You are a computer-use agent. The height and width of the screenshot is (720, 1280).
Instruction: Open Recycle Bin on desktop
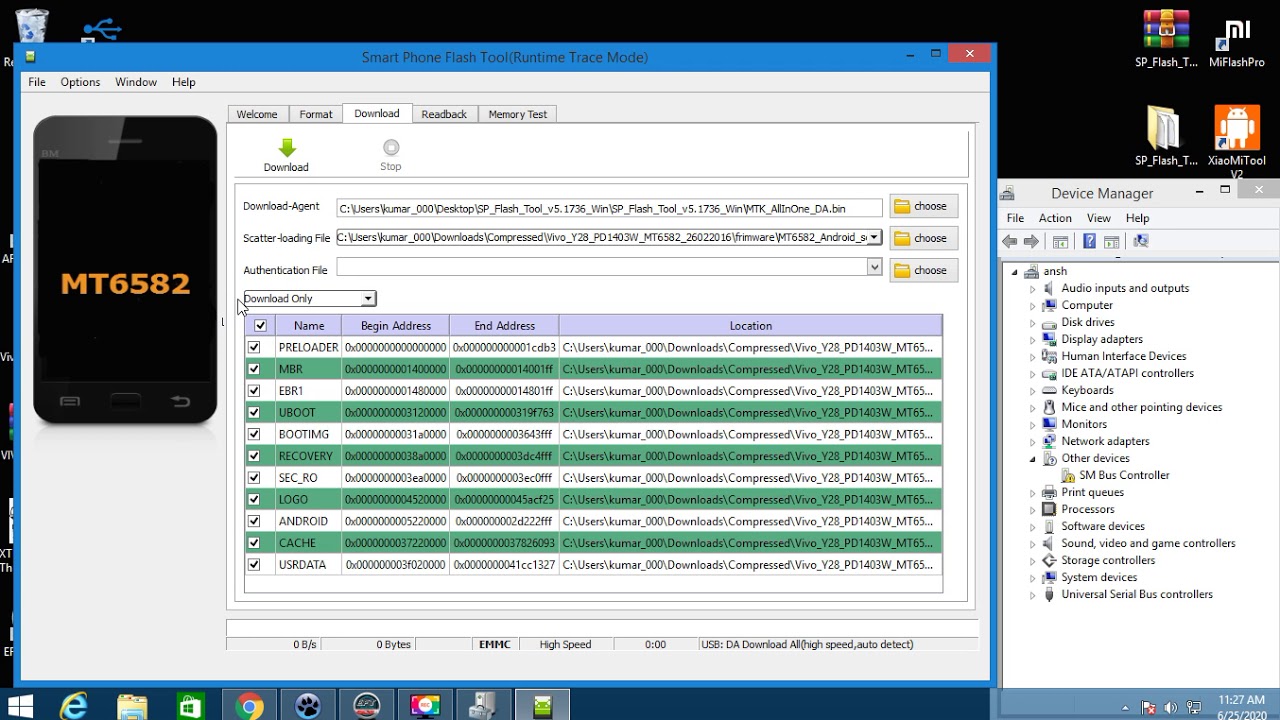tap(32, 27)
